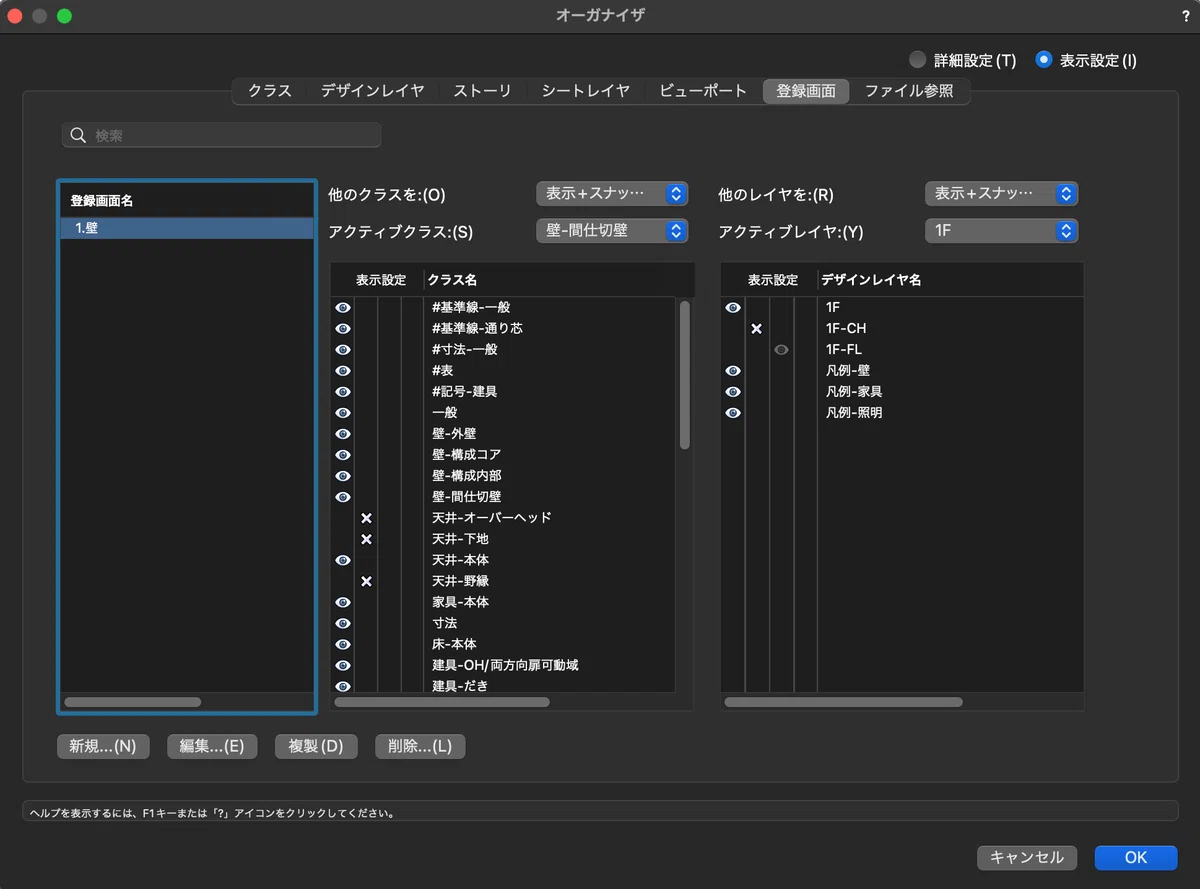This screenshot has height=889, width=1200.
Task: Click the eye icon for 一般 class
Action: click(343, 412)
